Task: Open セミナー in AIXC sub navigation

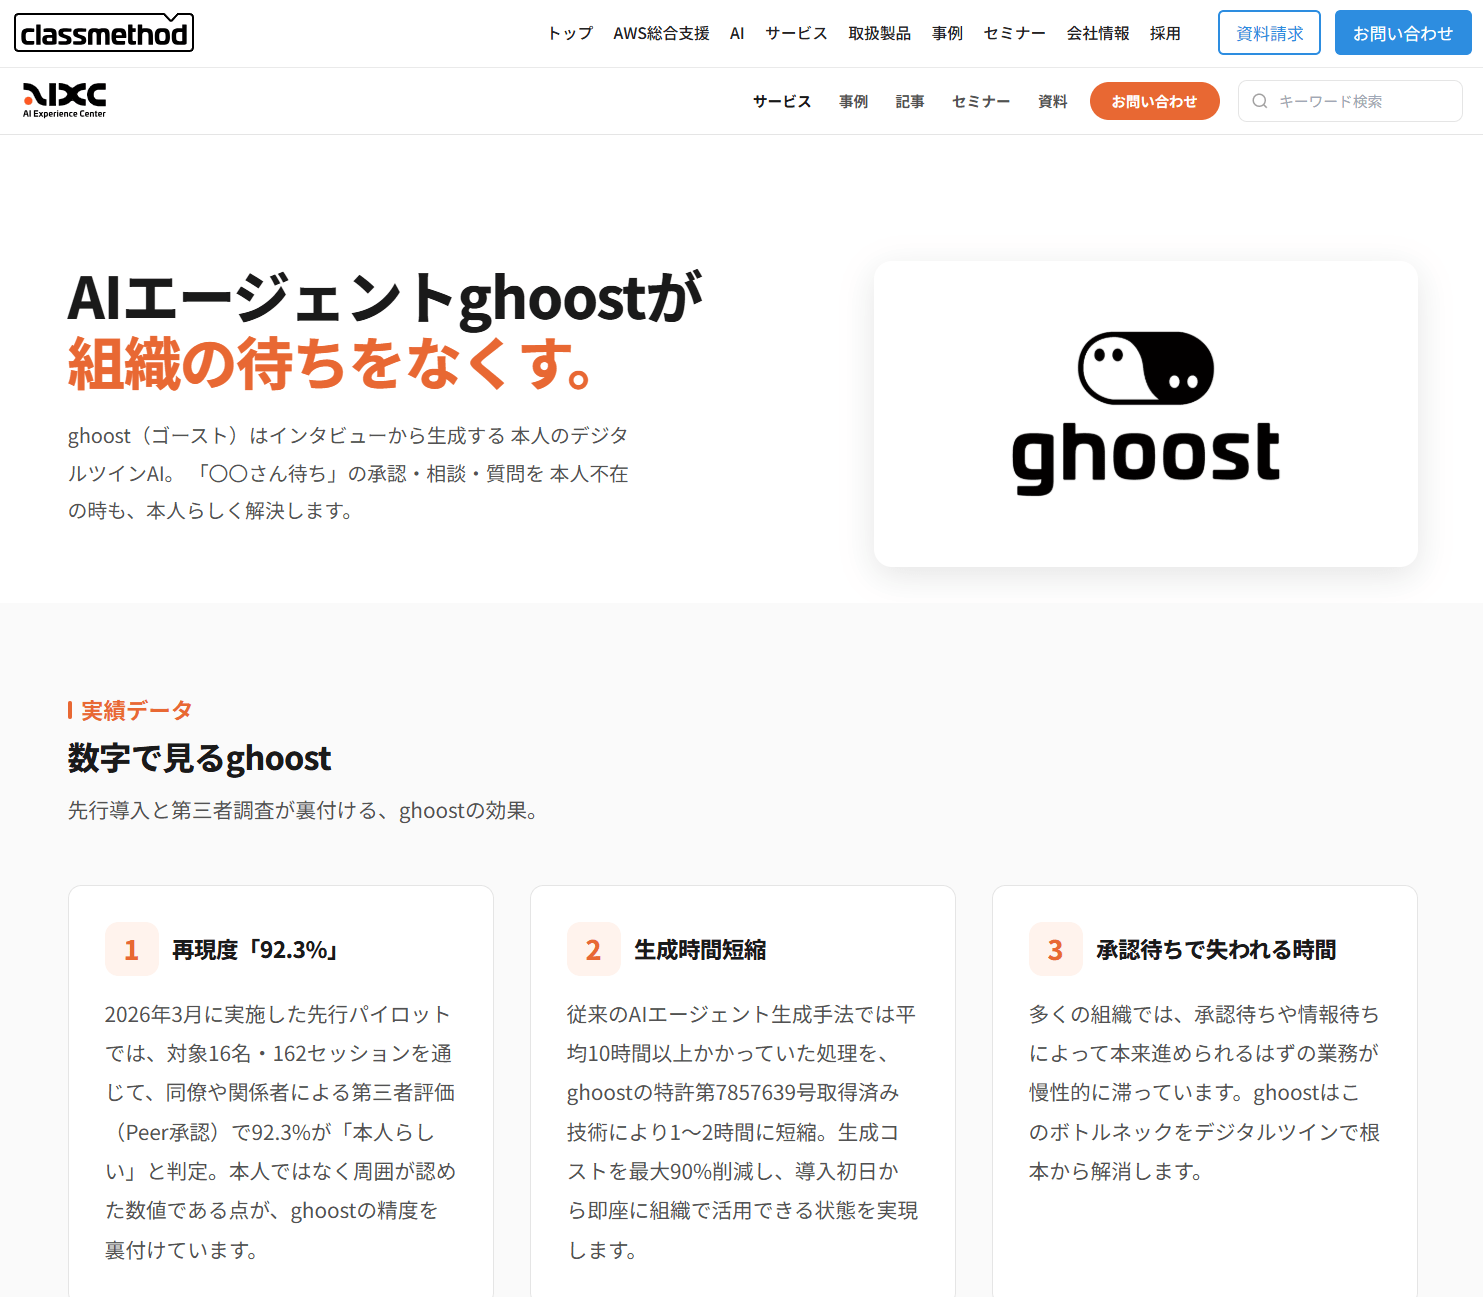Action: pyautogui.click(x=981, y=102)
